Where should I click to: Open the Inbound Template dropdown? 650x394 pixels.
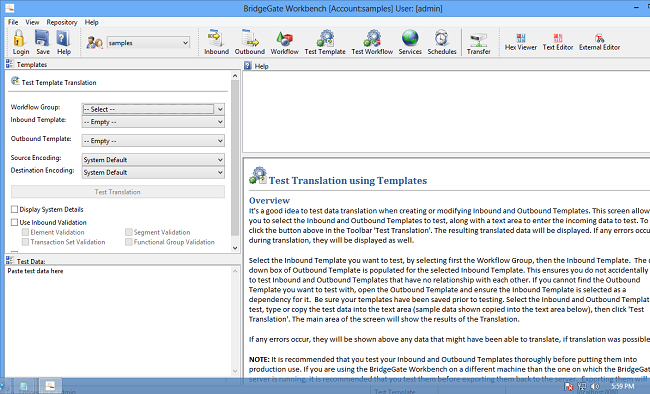(220, 122)
